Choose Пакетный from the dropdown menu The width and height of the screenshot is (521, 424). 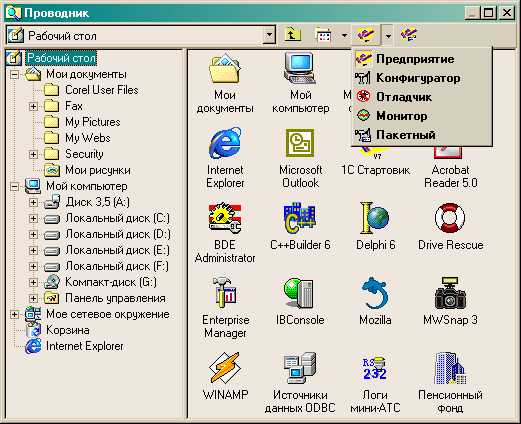421,135
